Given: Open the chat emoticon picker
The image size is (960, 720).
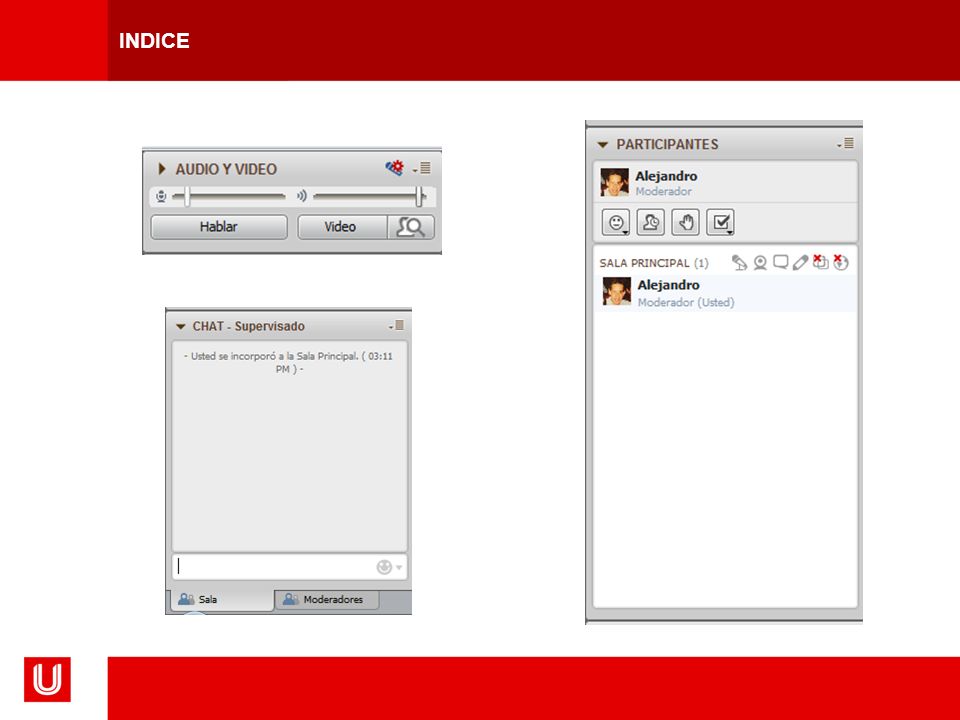Looking at the screenshot, I should click(x=389, y=567).
